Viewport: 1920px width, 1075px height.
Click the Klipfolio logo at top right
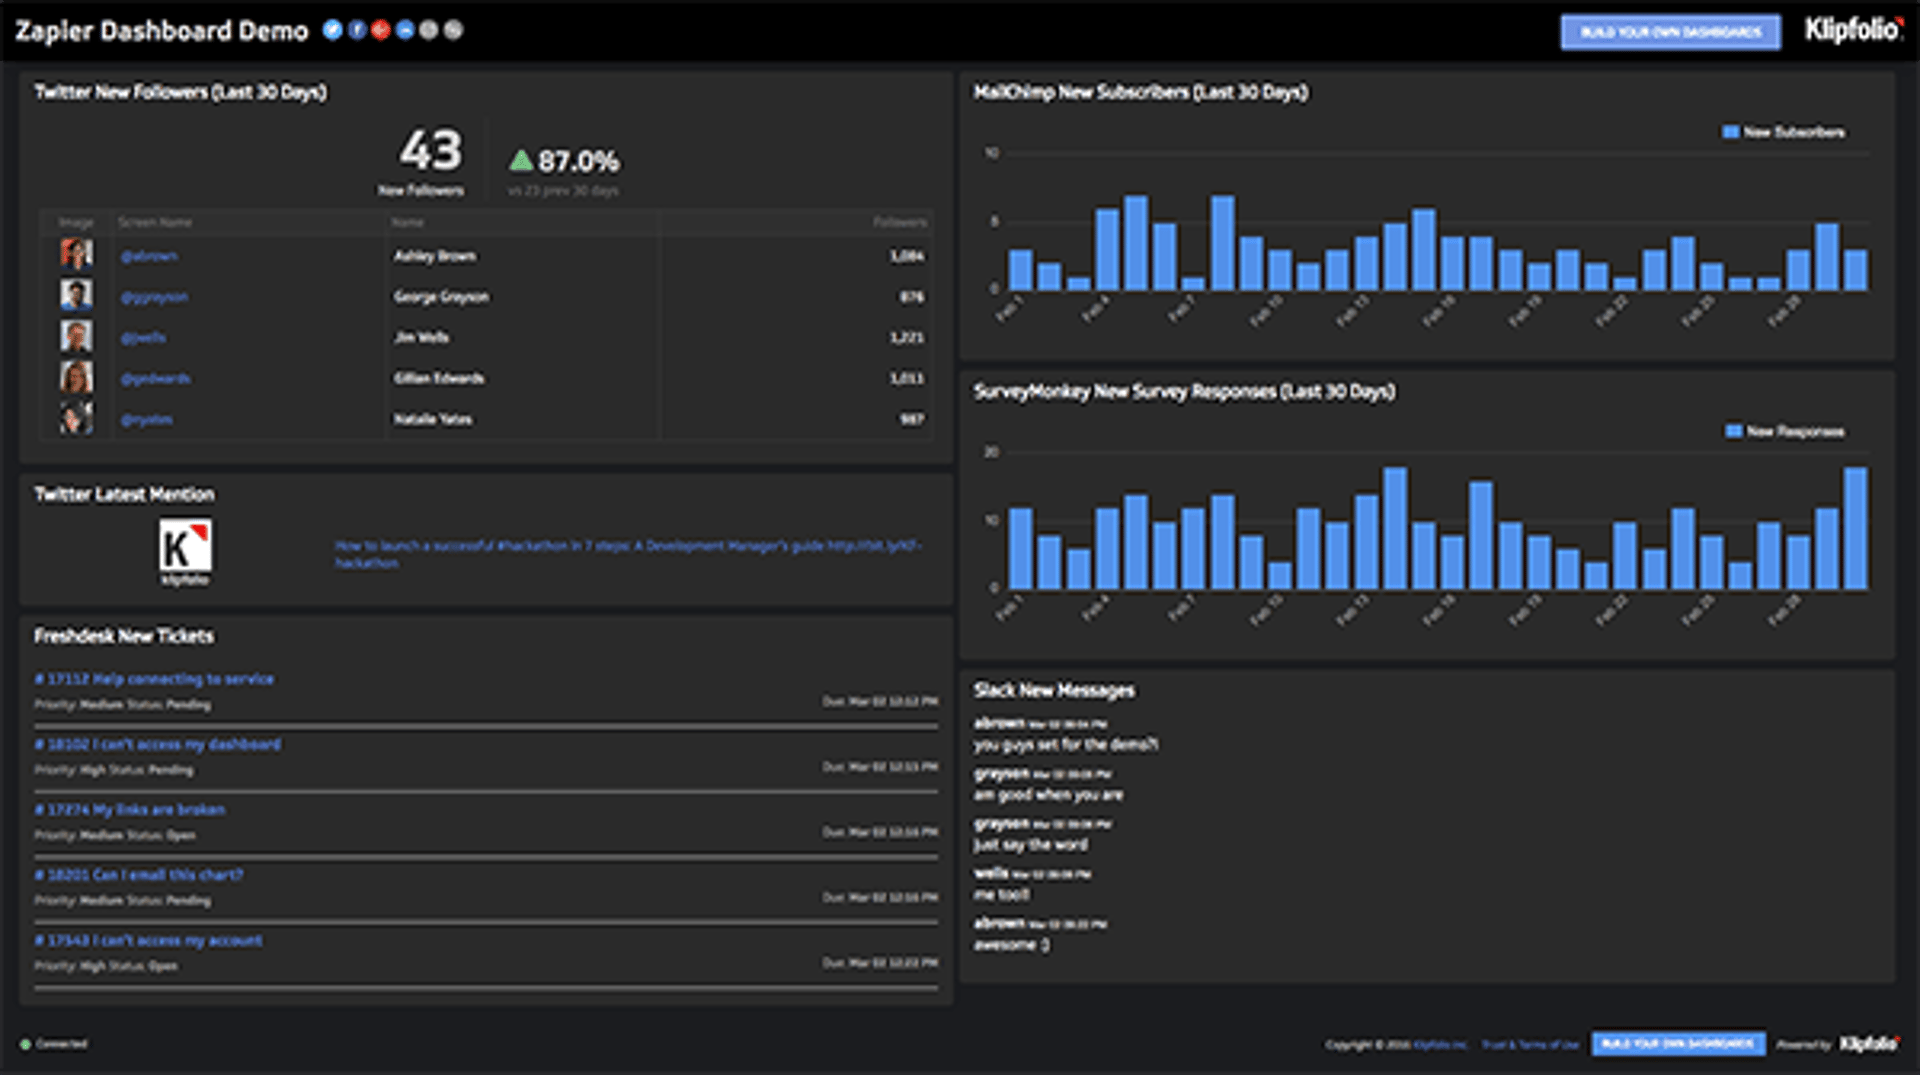click(1851, 30)
